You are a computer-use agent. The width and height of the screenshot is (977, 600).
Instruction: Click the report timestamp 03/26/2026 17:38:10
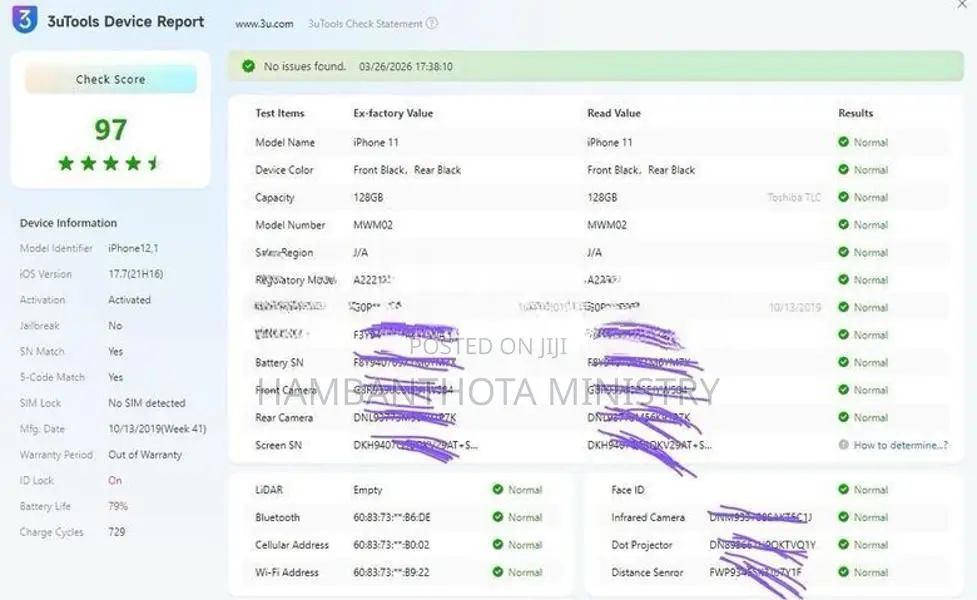(x=406, y=67)
